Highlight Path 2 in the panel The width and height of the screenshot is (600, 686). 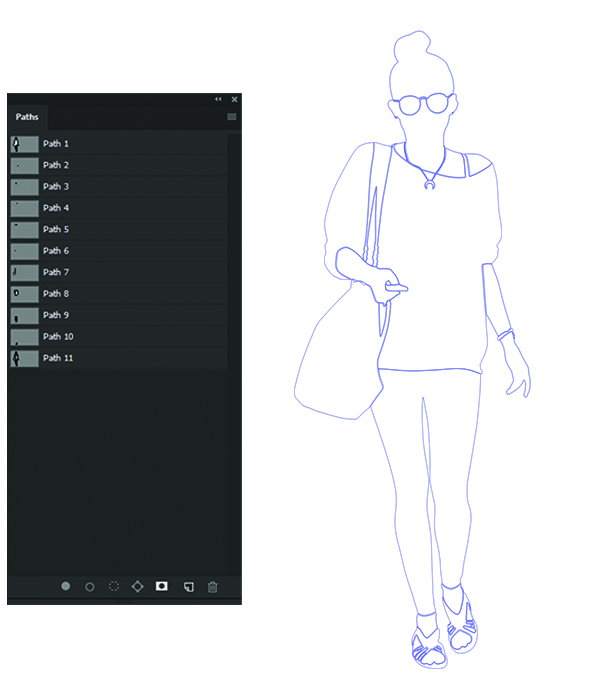(x=56, y=165)
